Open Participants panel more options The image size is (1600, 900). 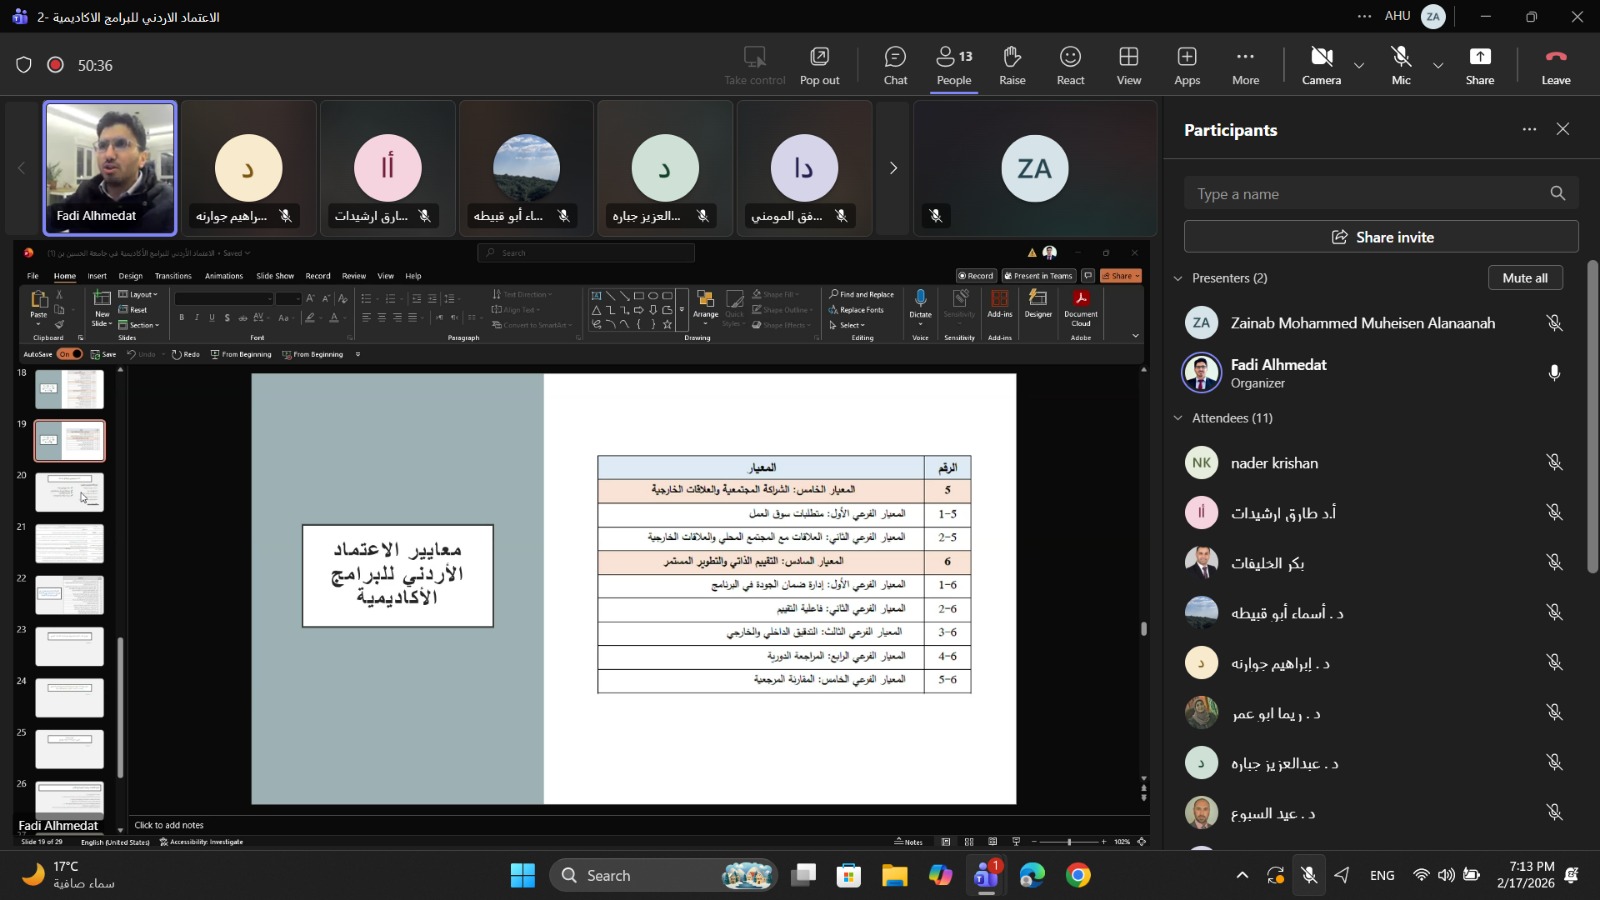click(1529, 130)
